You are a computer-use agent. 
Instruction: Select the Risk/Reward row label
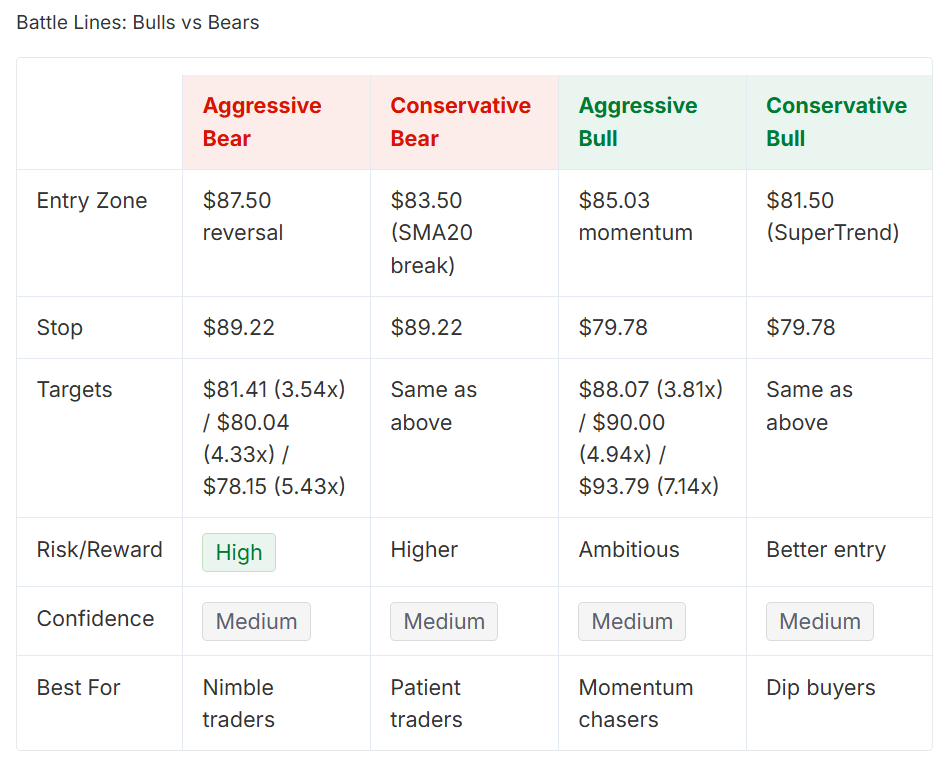point(99,550)
